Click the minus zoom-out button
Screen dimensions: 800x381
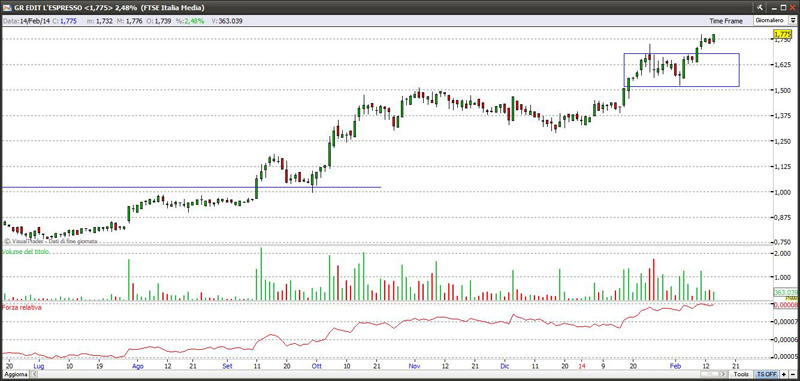(x=793, y=374)
